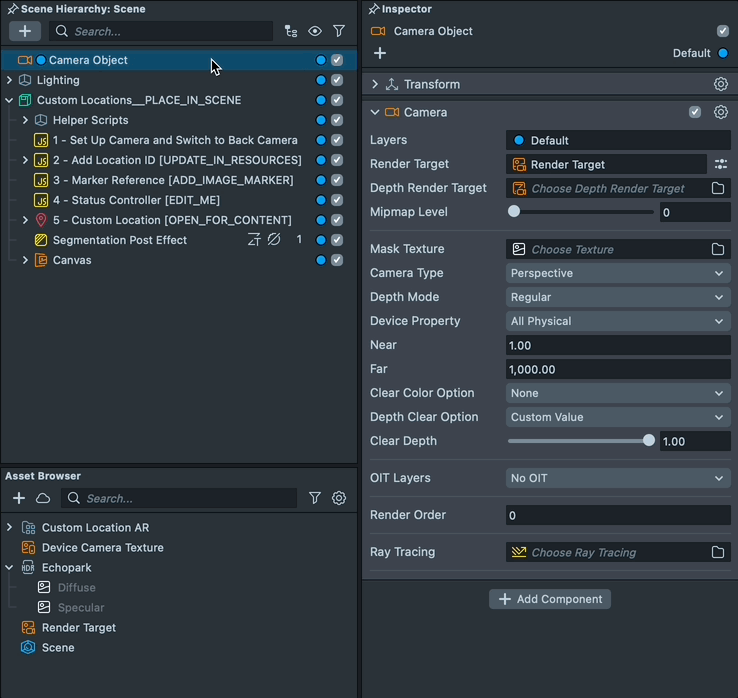Click the eye visibility icon in Scene Hierarchy toolbar
738x698 pixels.
pyautogui.click(x=315, y=32)
